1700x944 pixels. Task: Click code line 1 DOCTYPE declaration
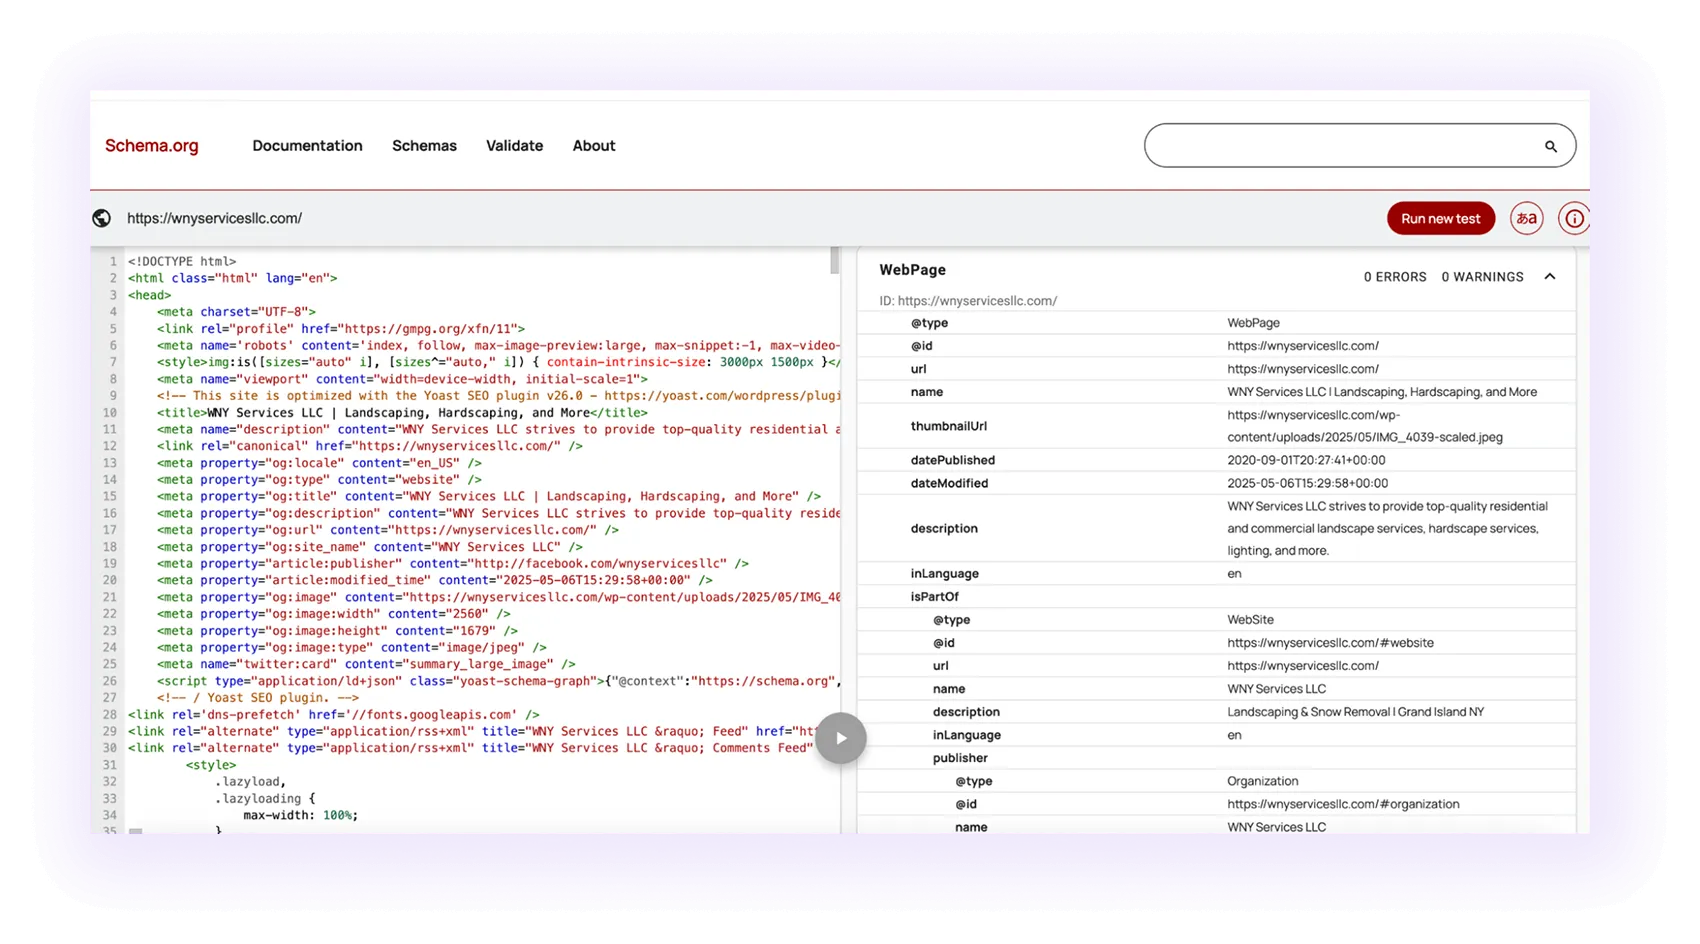click(182, 261)
